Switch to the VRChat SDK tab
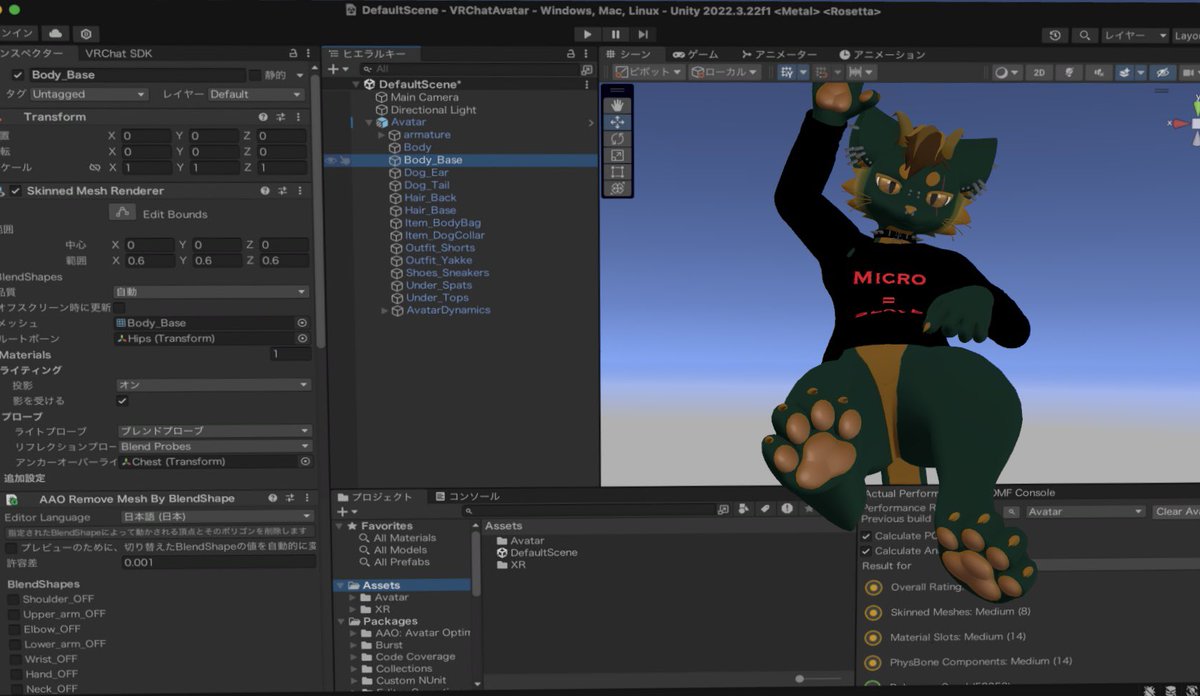 coord(118,53)
